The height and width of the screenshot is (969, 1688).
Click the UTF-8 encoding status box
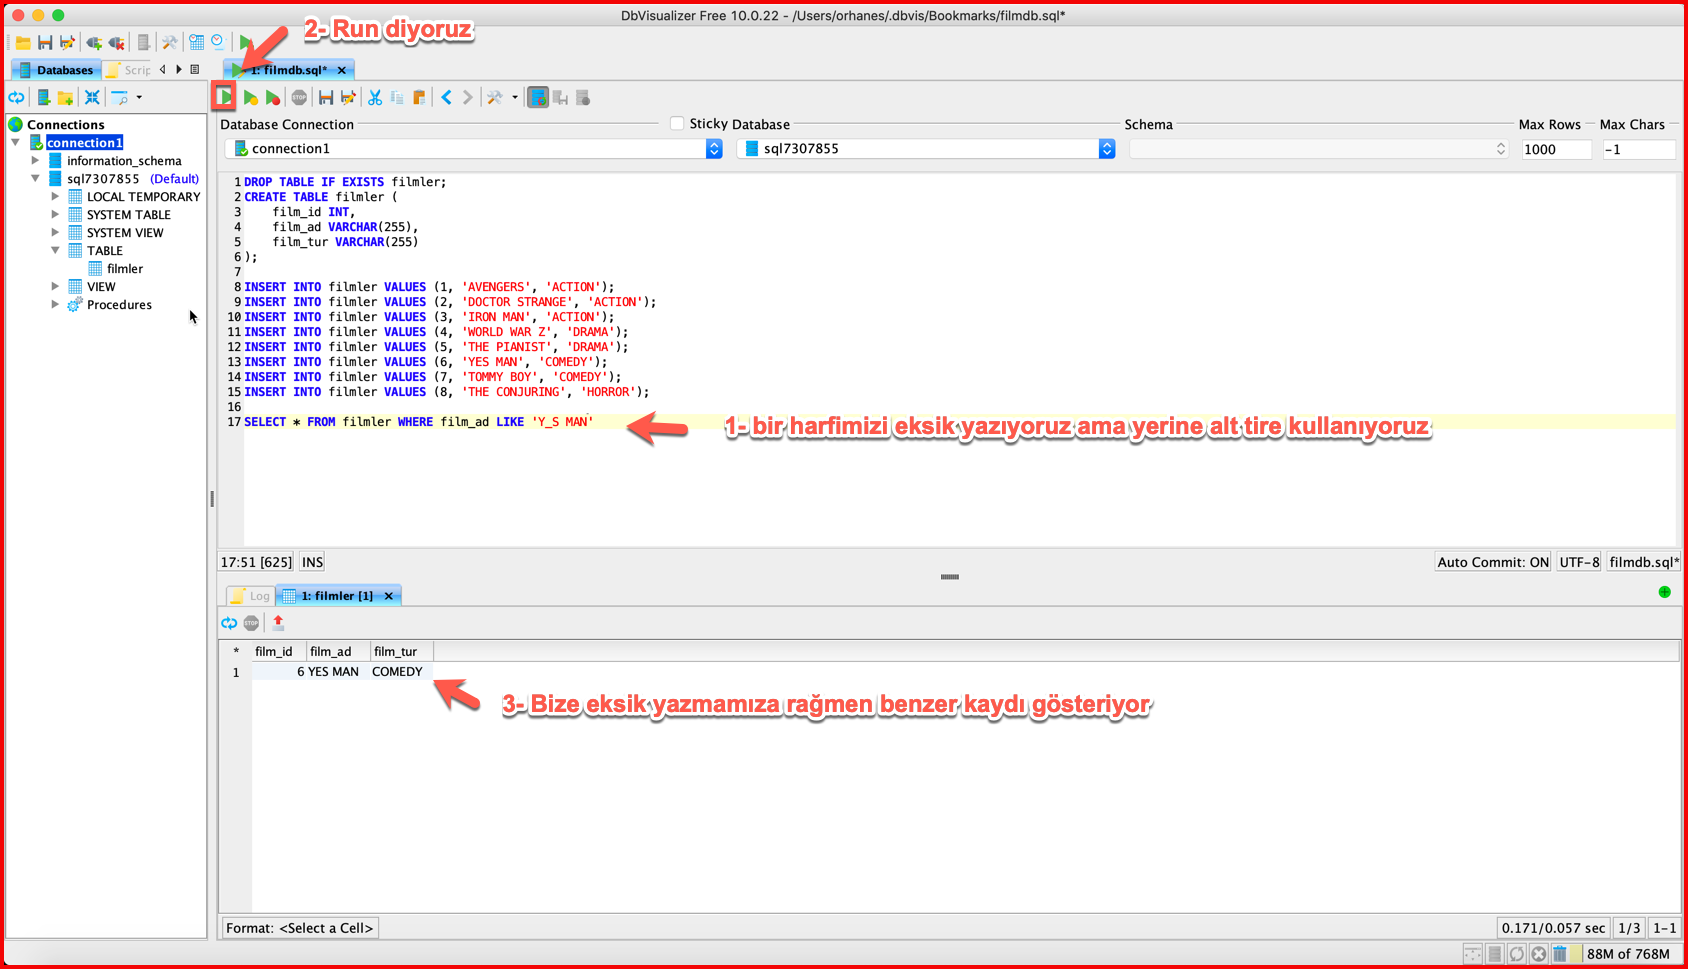1579,562
